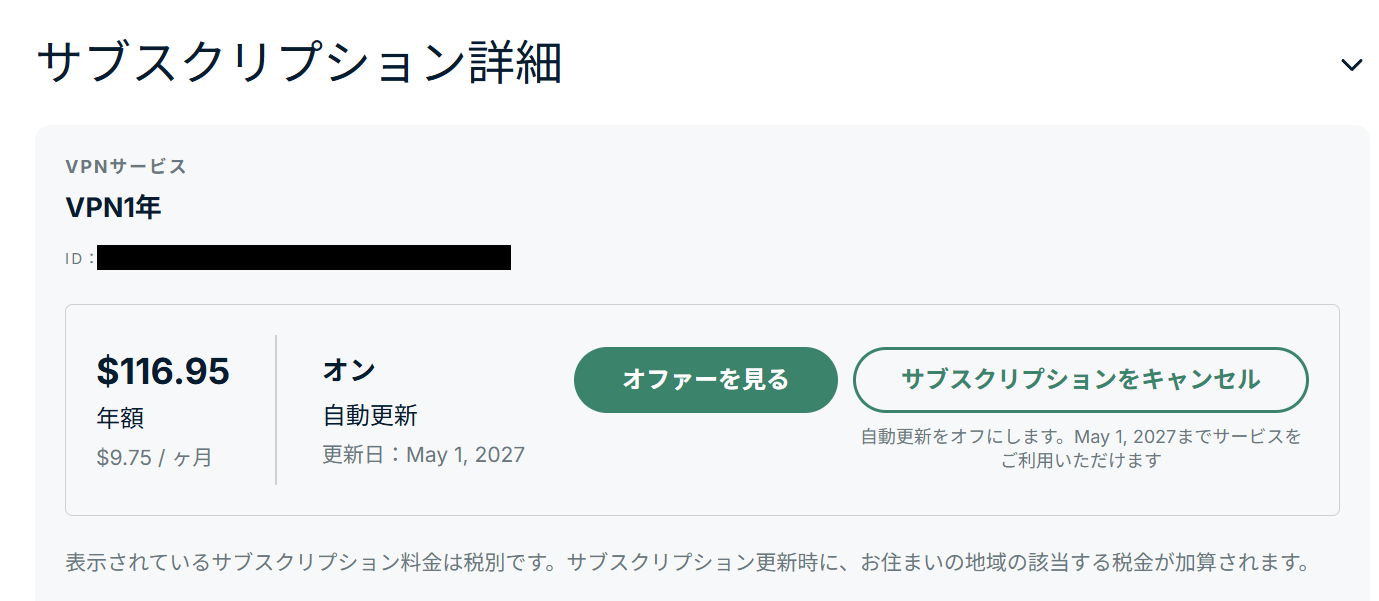This screenshot has height=601, width=1379.
Task: Select the VPN1年 plan title
Action: pyautogui.click(x=113, y=207)
